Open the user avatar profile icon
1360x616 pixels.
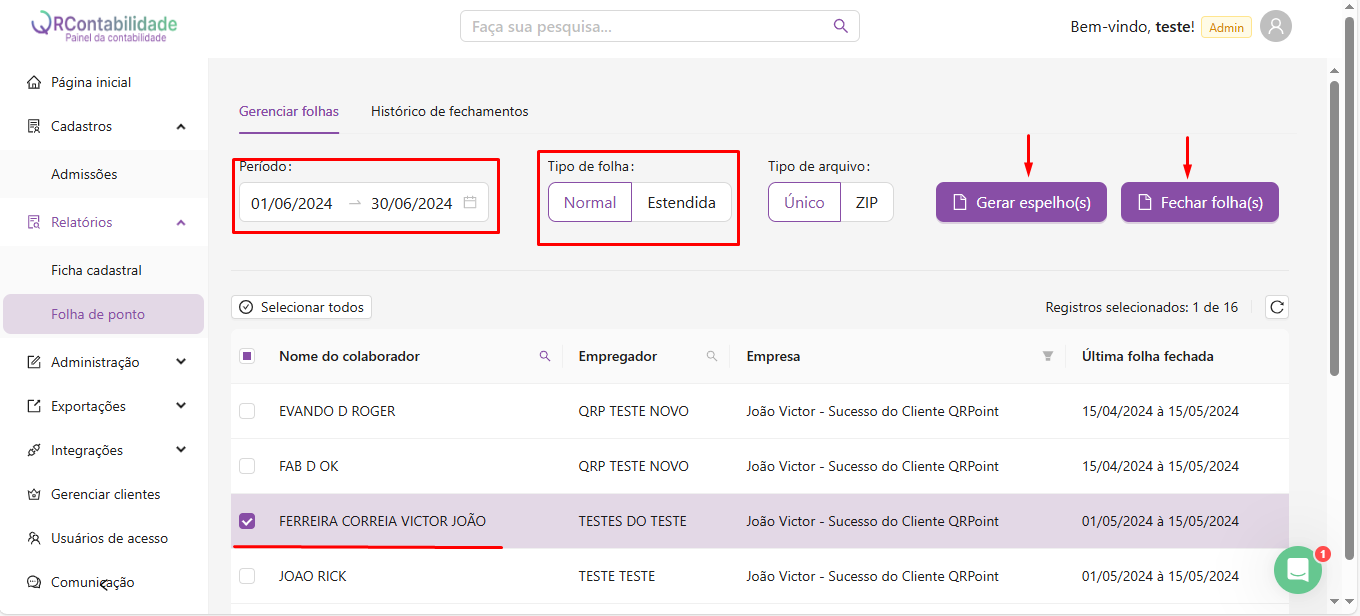click(x=1275, y=27)
